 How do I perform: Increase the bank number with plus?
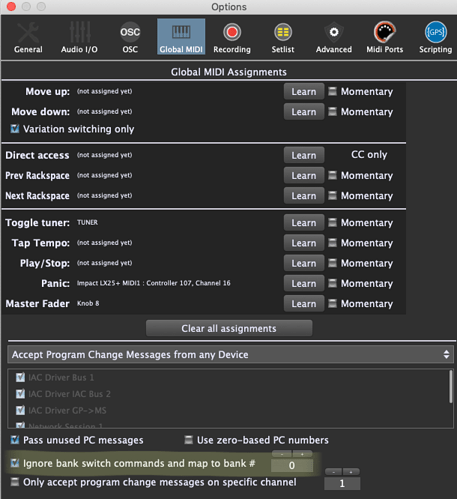click(302, 454)
